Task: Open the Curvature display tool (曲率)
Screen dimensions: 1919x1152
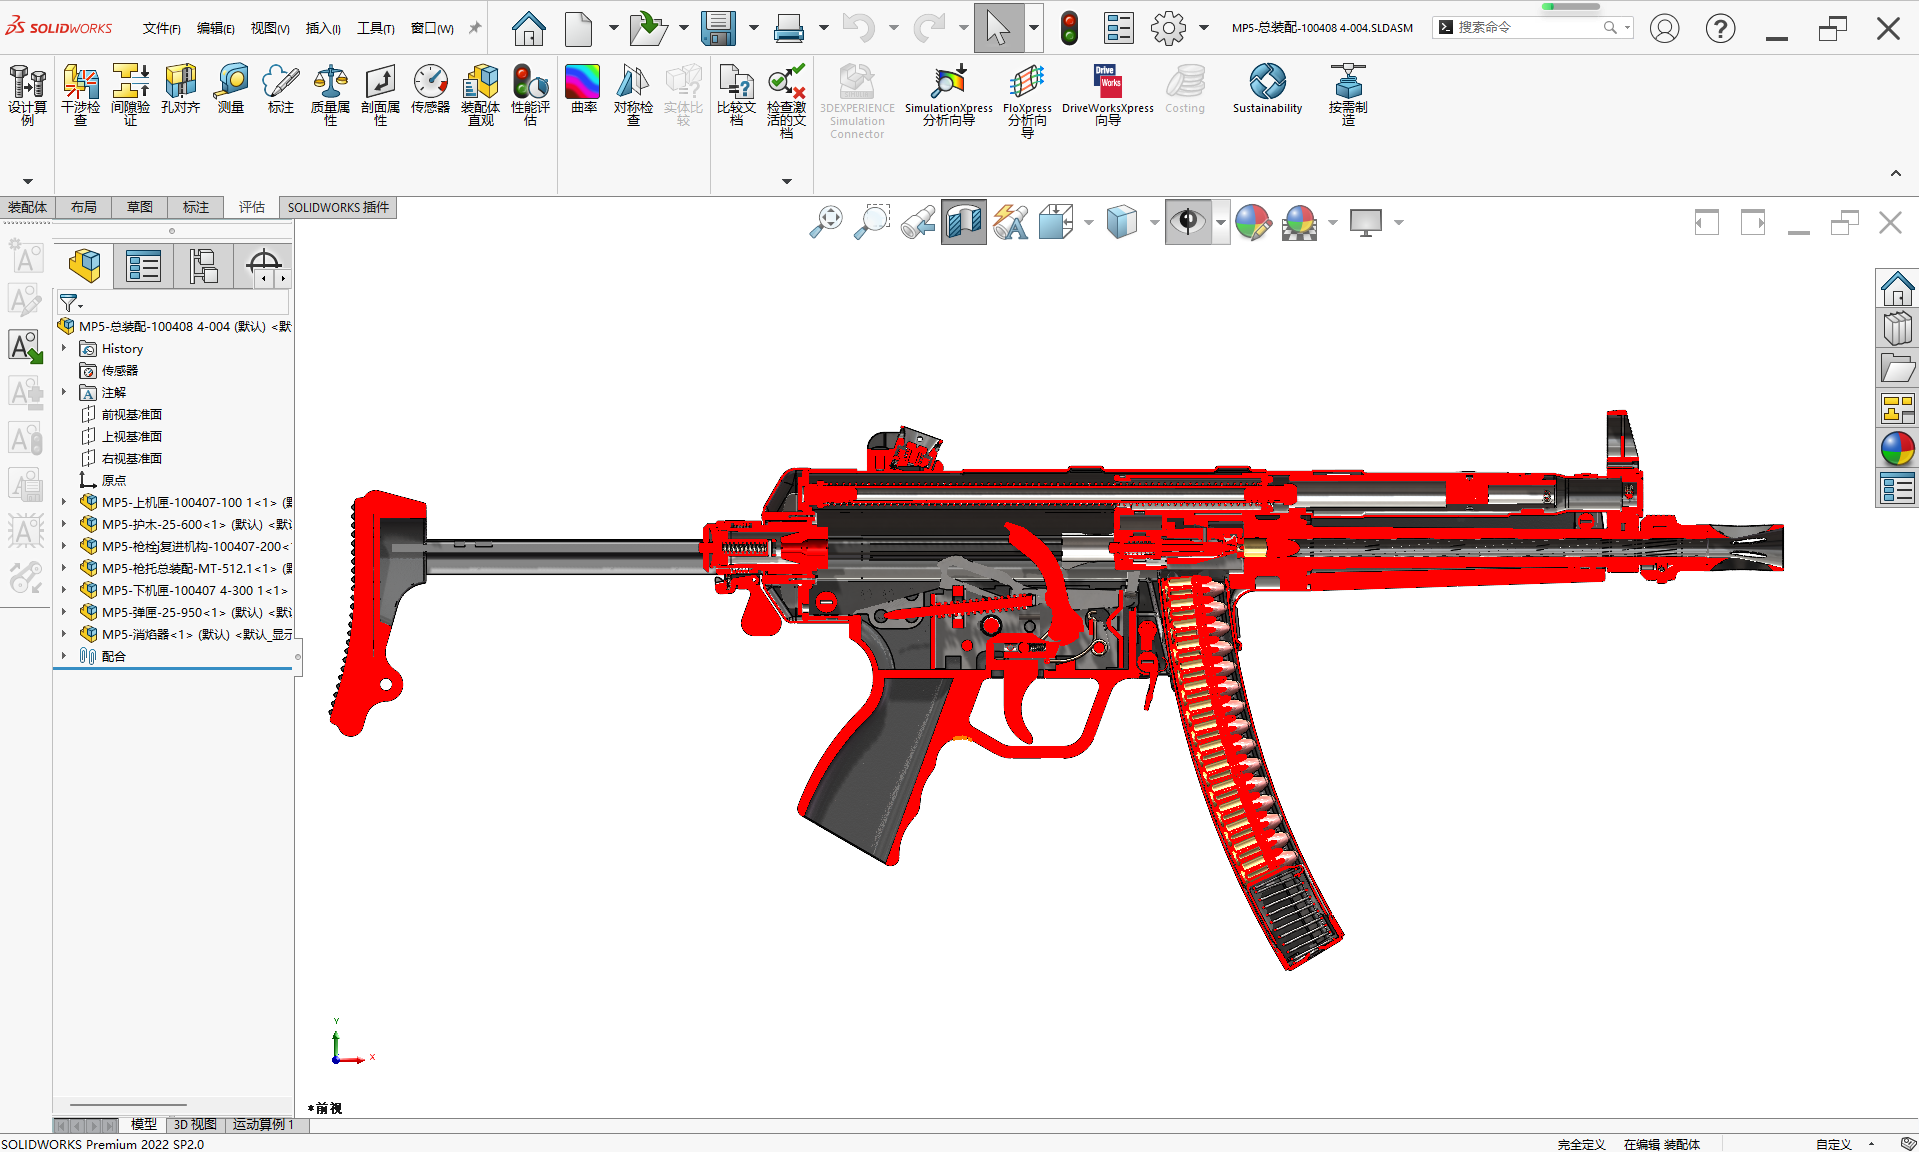Action: [583, 89]
